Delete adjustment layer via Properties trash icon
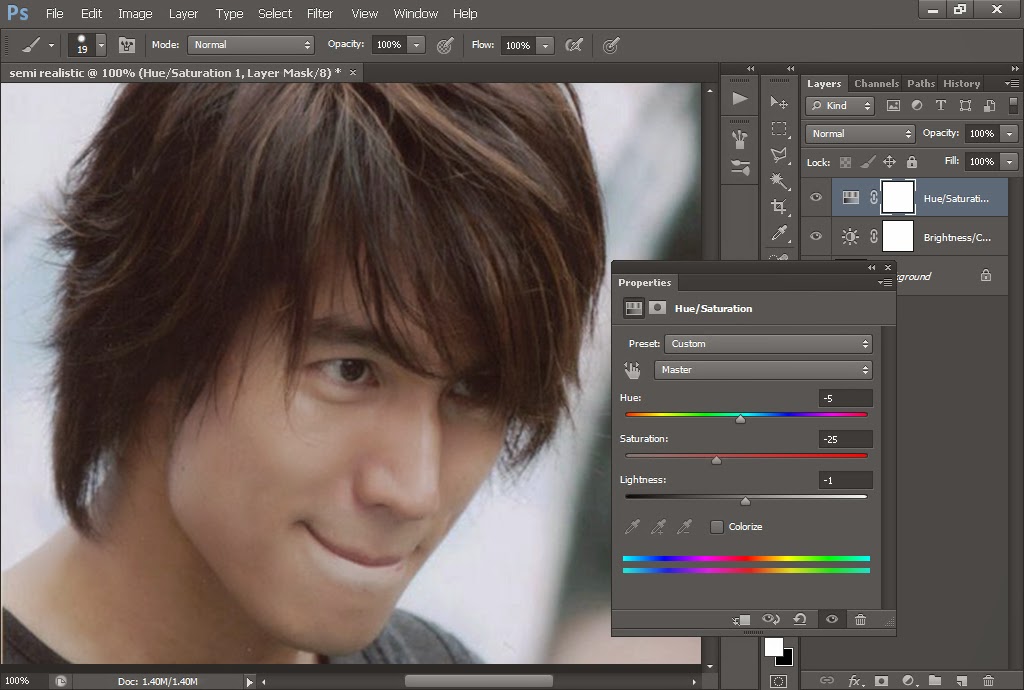1024x690 pixels. pos(860,620)
